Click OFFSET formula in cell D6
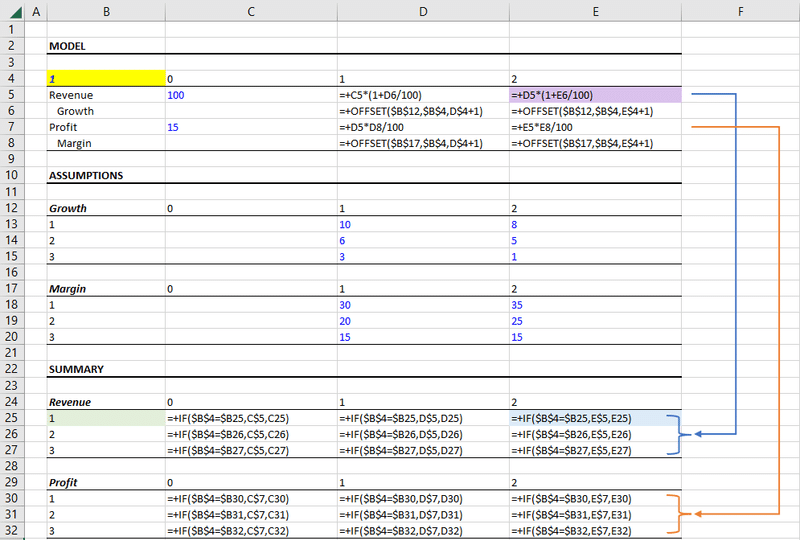The height and width of the screenshot is (540, 800). tap(411, 111)
